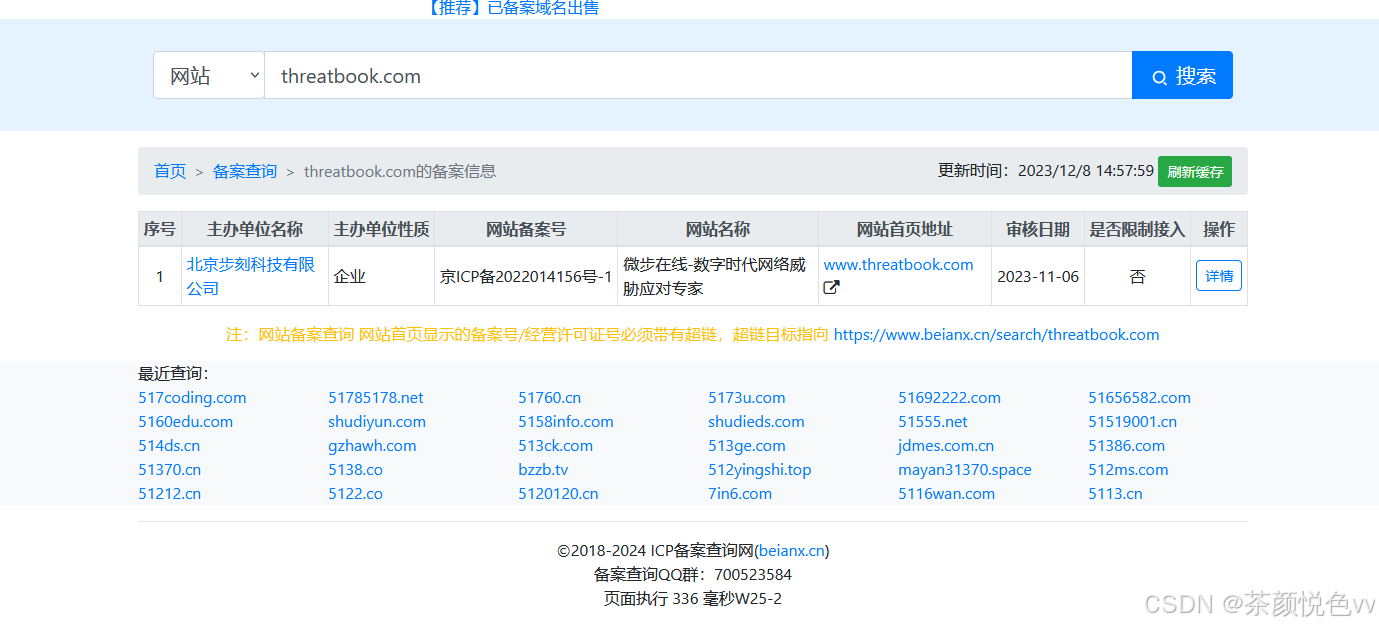Open the 网站 search type dropdown

(209, 76)
